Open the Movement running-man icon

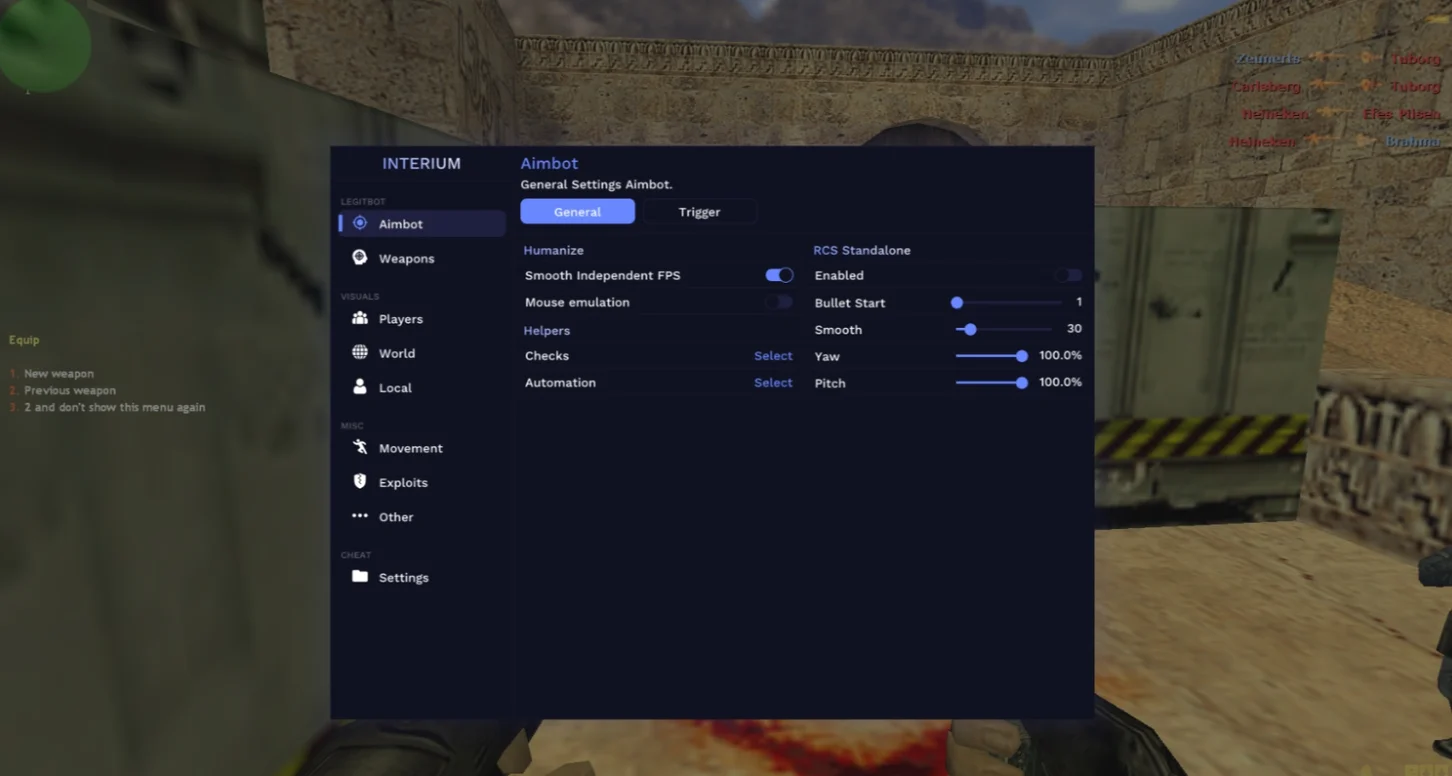point(360,448)
